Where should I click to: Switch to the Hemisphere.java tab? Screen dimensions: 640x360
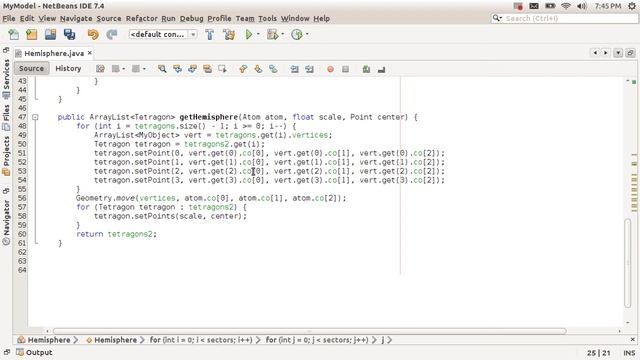pyautogui.click(x=53, y=53)
